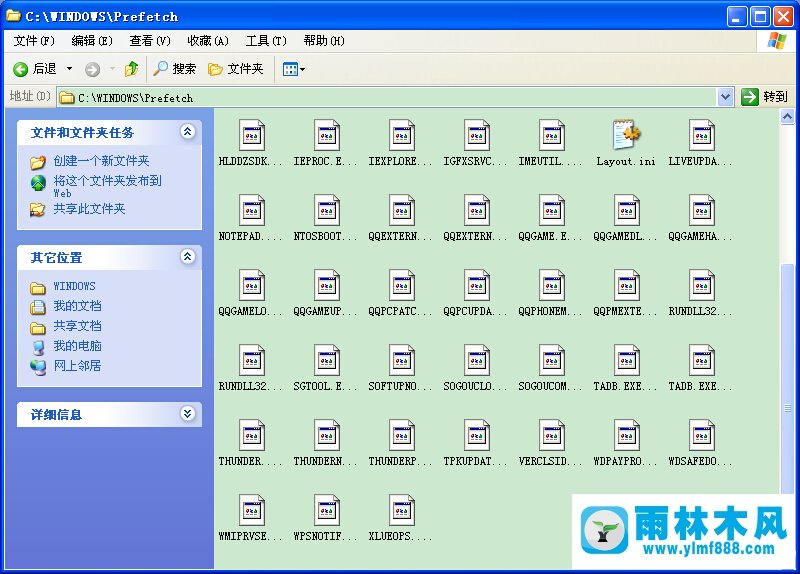Select the QQGAMEUP file icon
Viewport: 800px width, 574px height.
[x=327, y=285]
